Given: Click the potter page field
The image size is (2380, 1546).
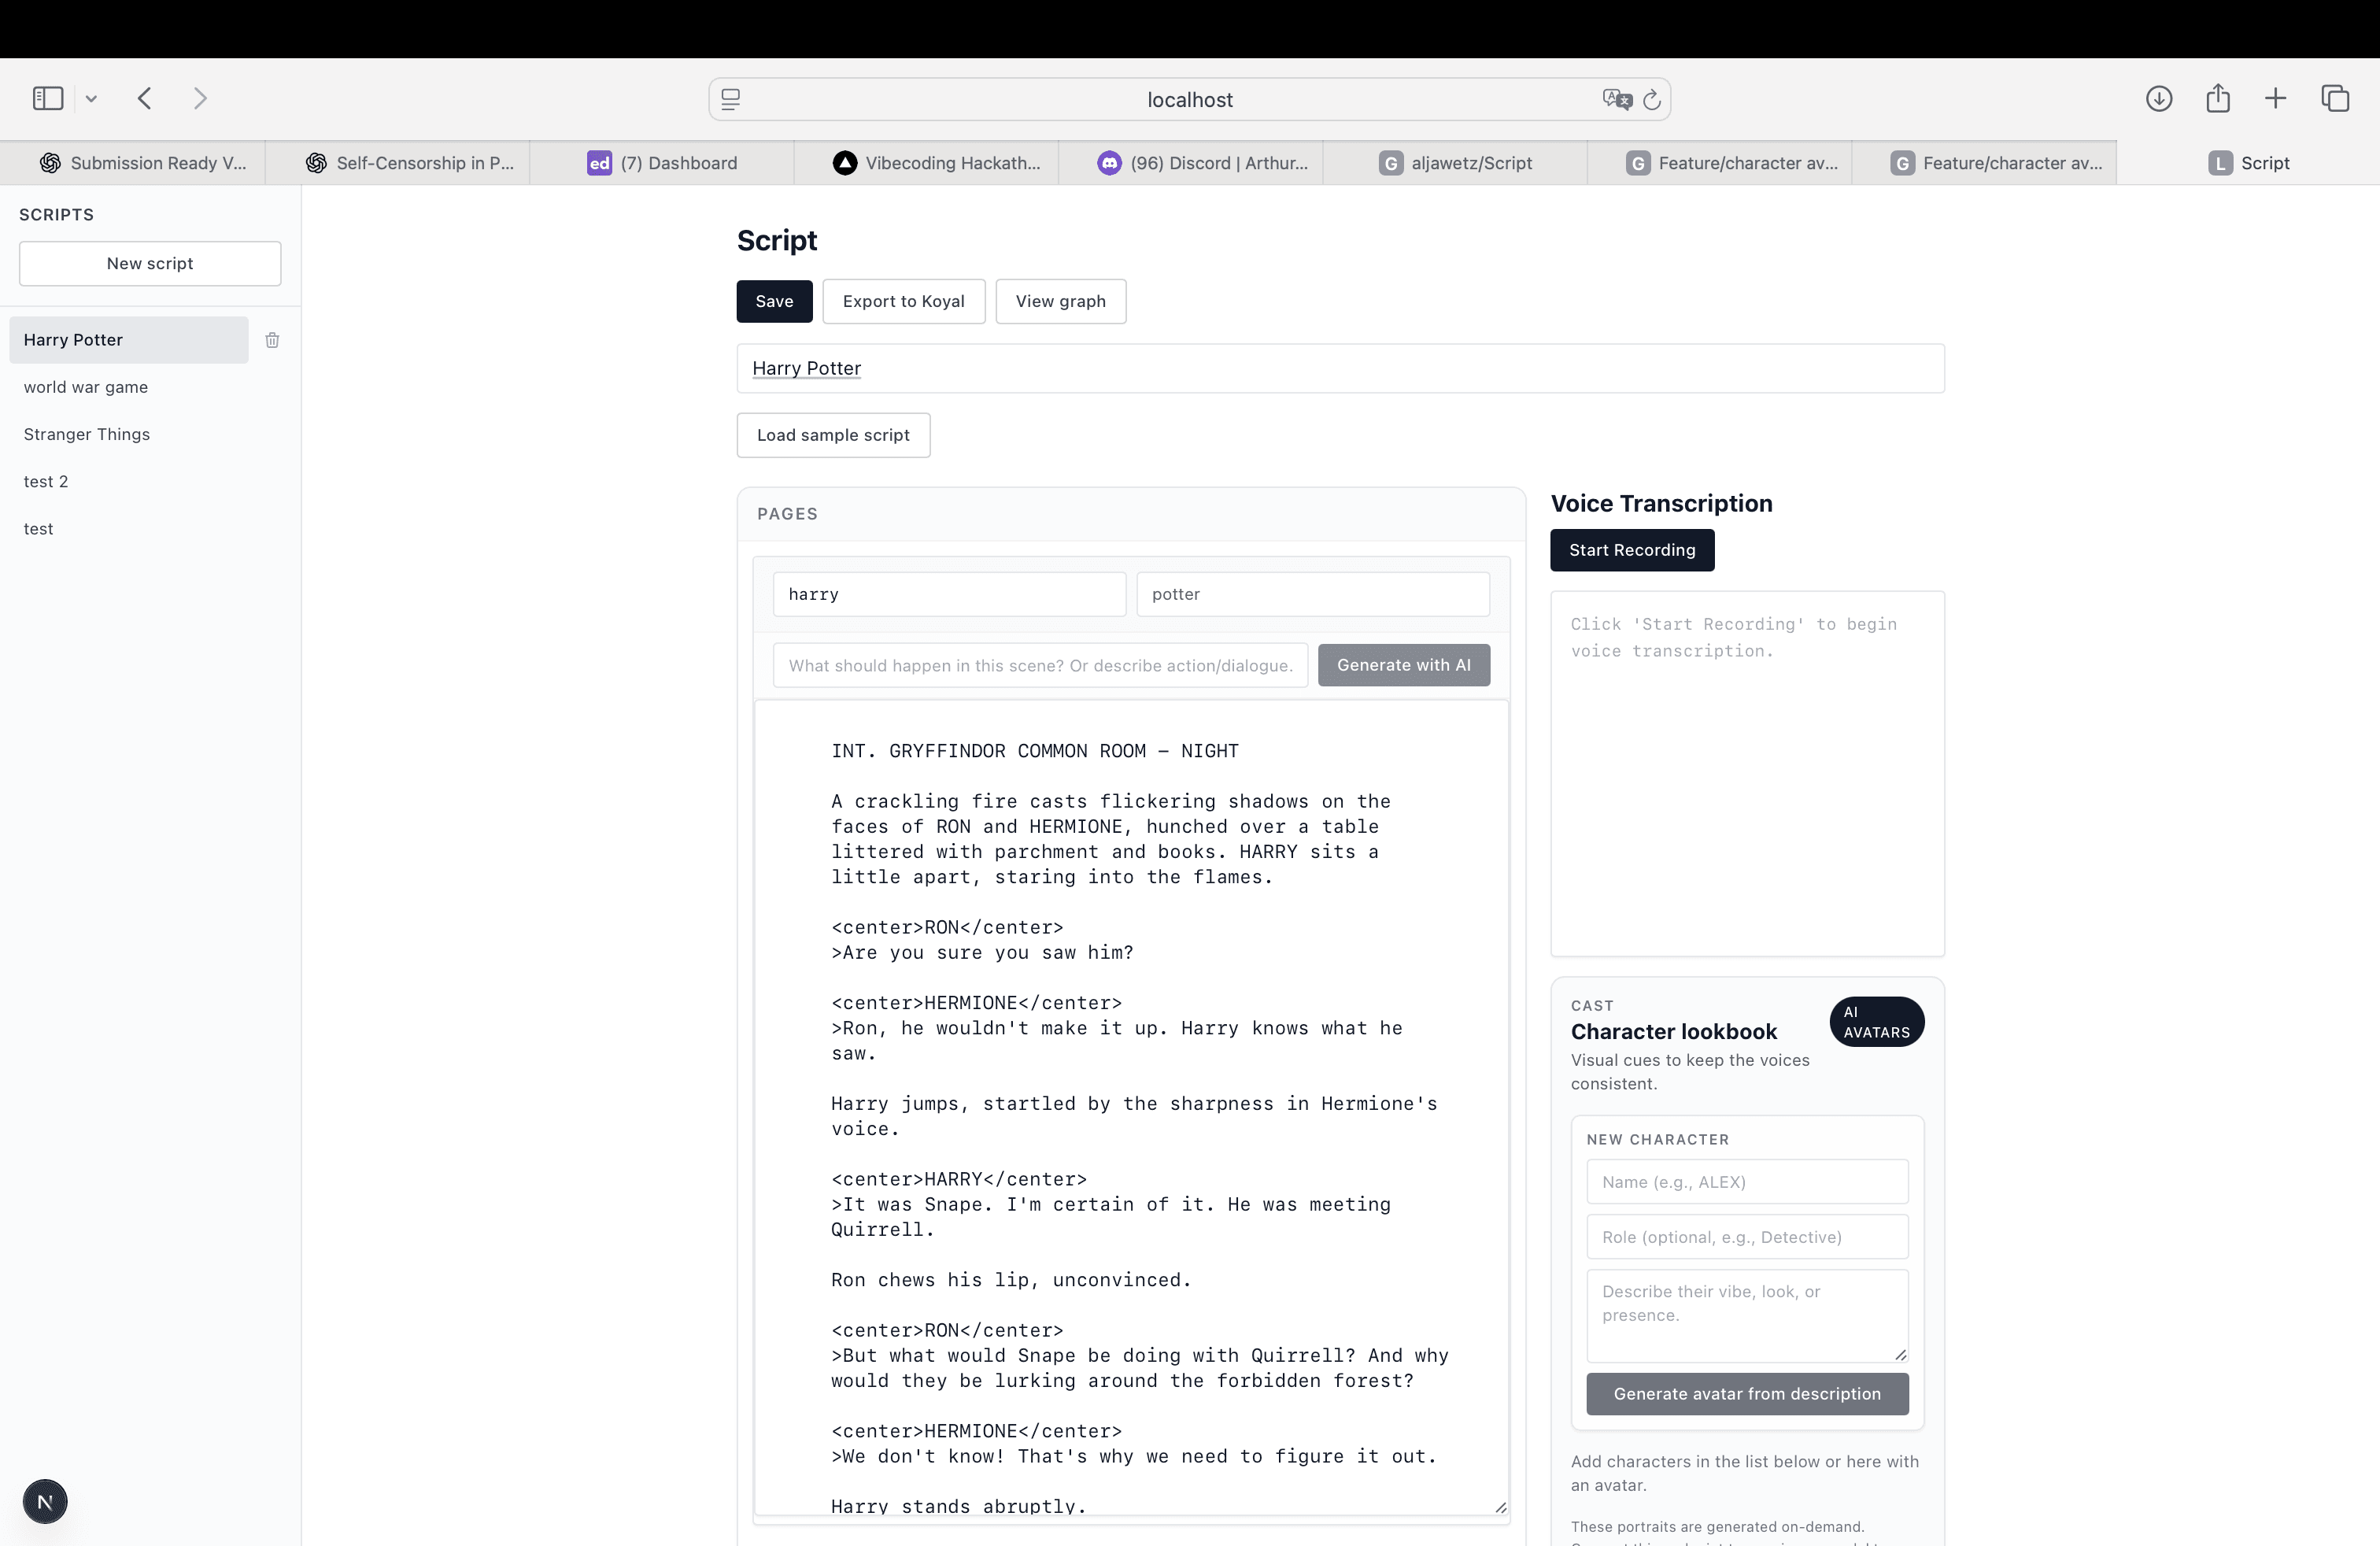Looking at the screenshot, I should [1312, 594].
